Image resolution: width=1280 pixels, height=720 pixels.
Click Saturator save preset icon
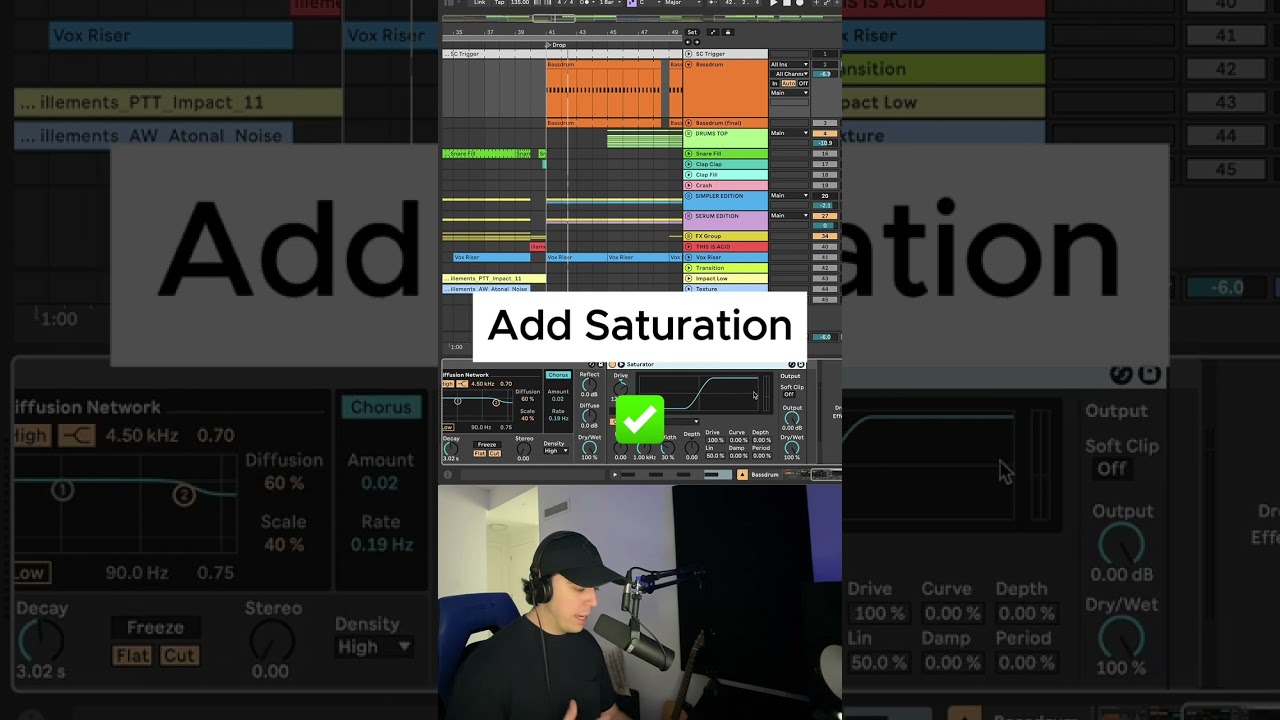pyautogui.click(x=800, y=364)
